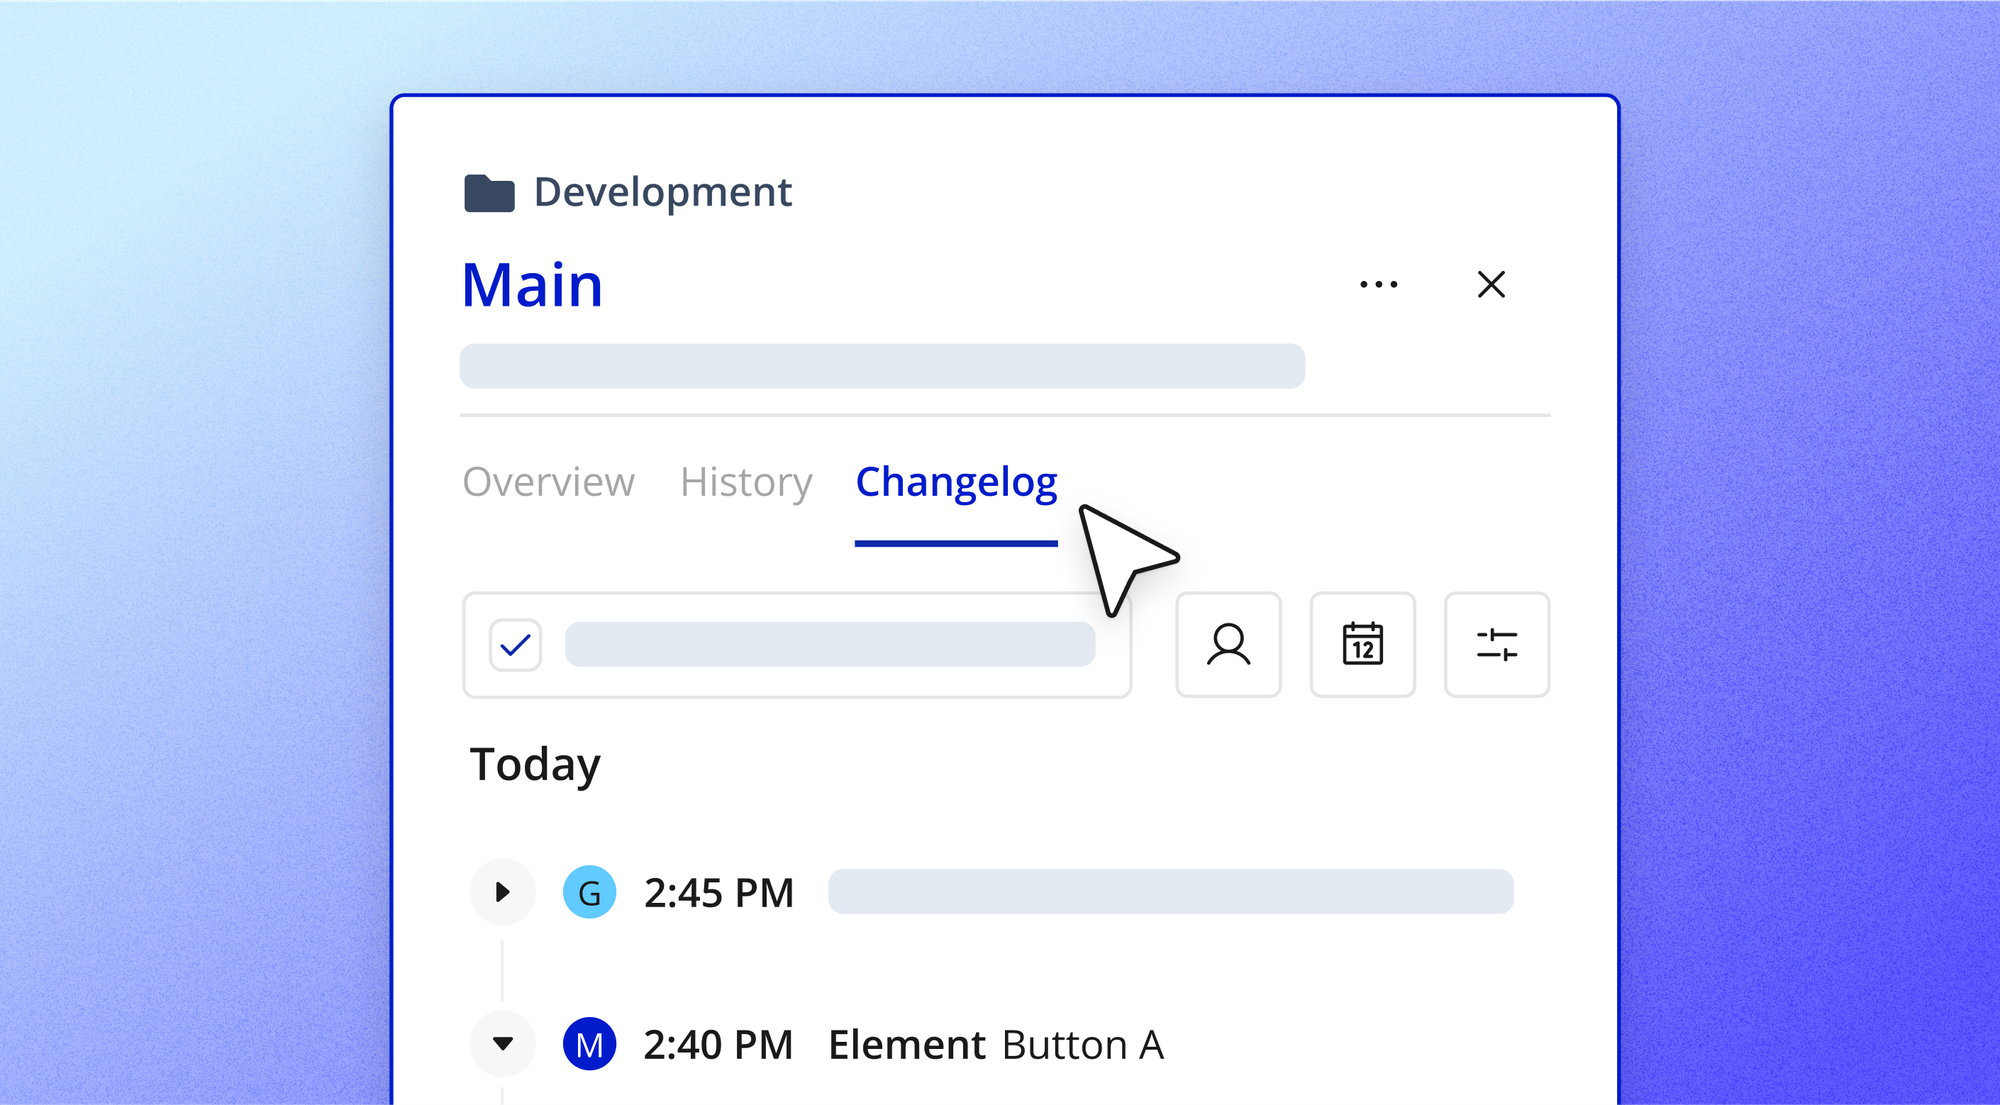
Task: Collapse the 2:40 PM changelog entry
Action: pos(502,1044)
